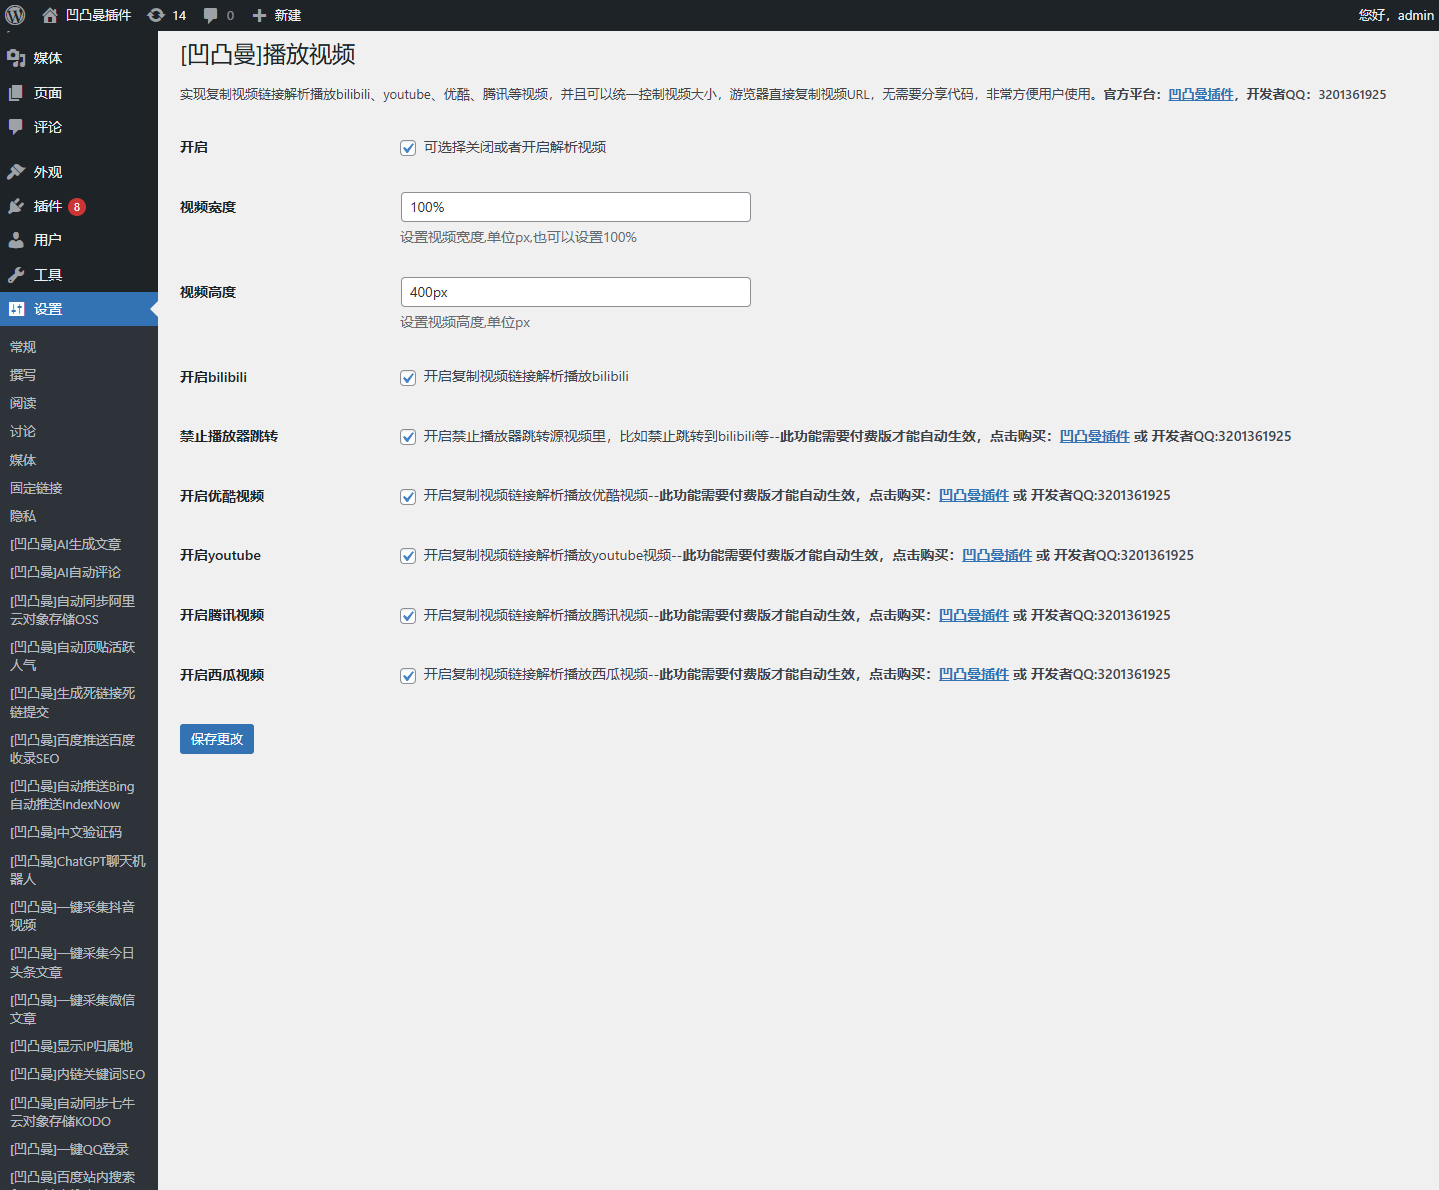Click the 用户 users icon in sidebar
This screenshot has width=1439, height=1190.
[16, 240]
